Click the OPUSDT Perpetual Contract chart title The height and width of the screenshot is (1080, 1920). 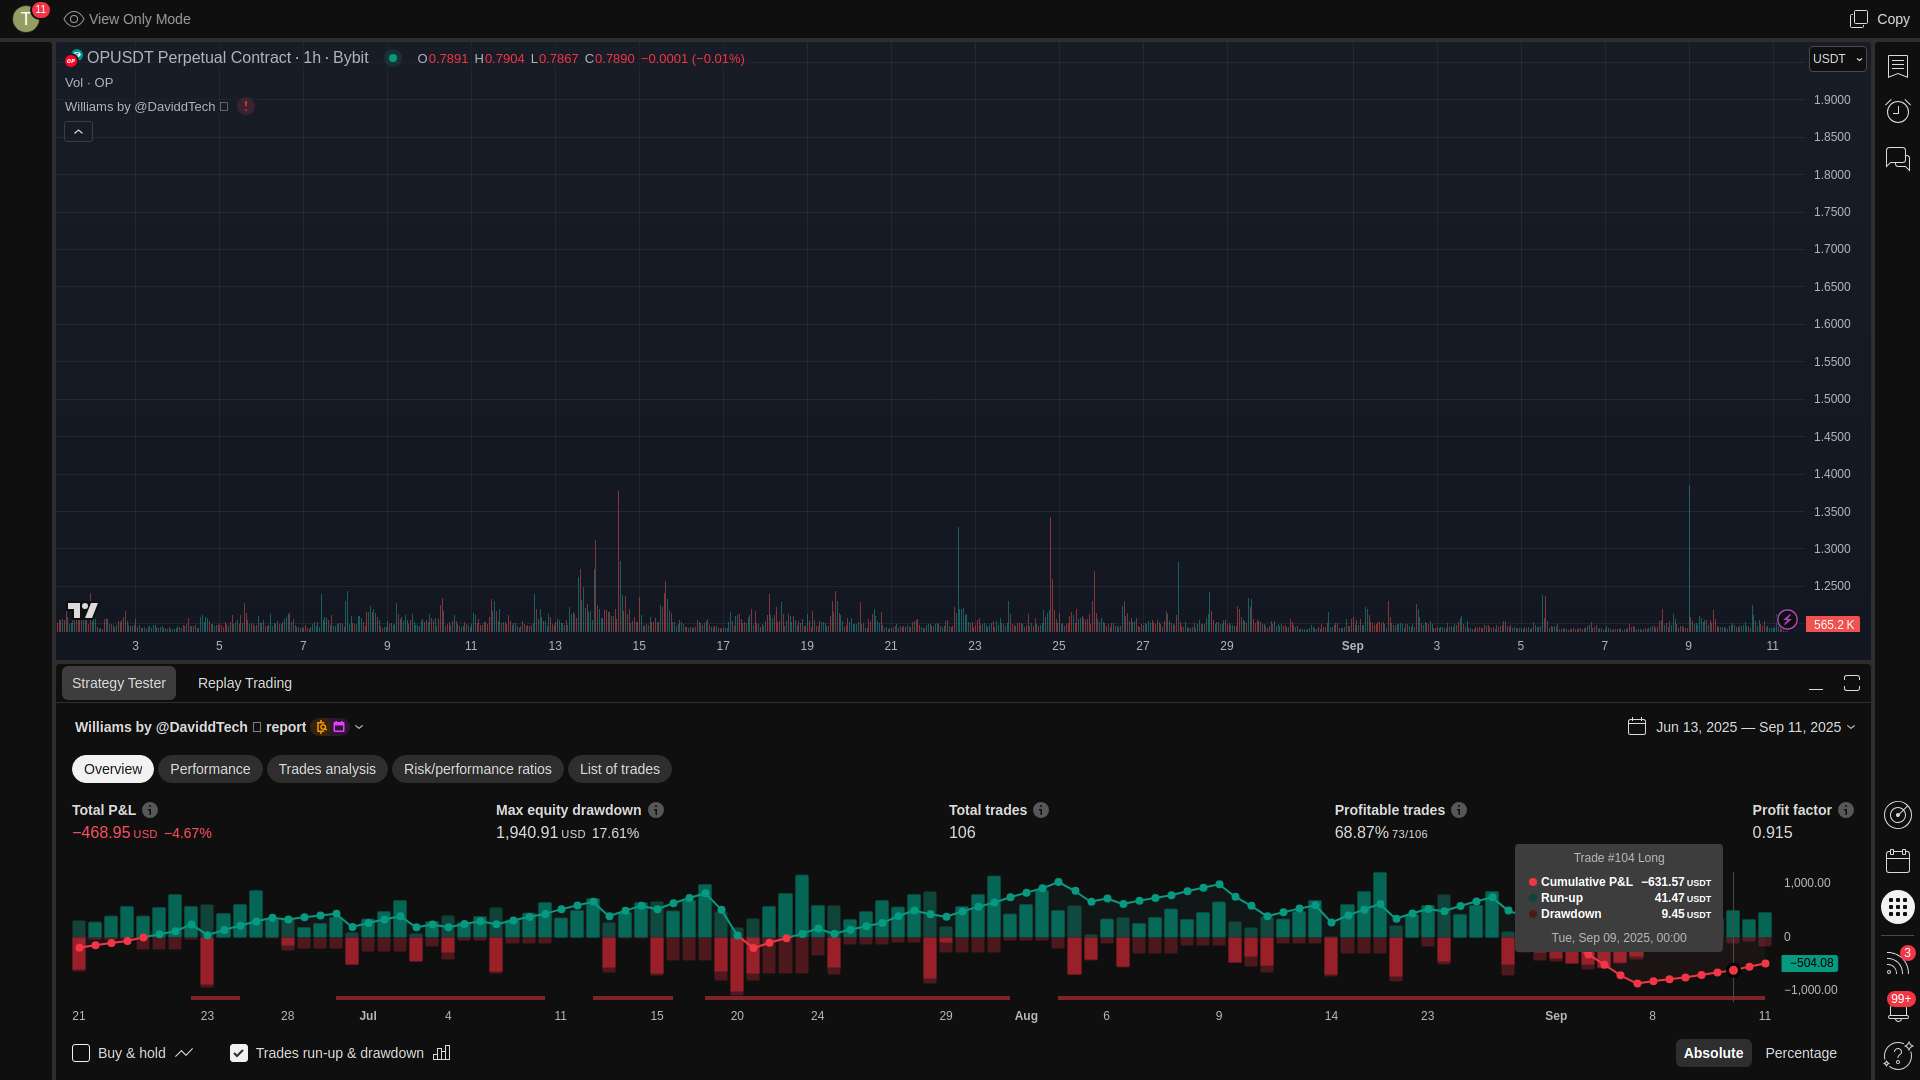point(228,58)
